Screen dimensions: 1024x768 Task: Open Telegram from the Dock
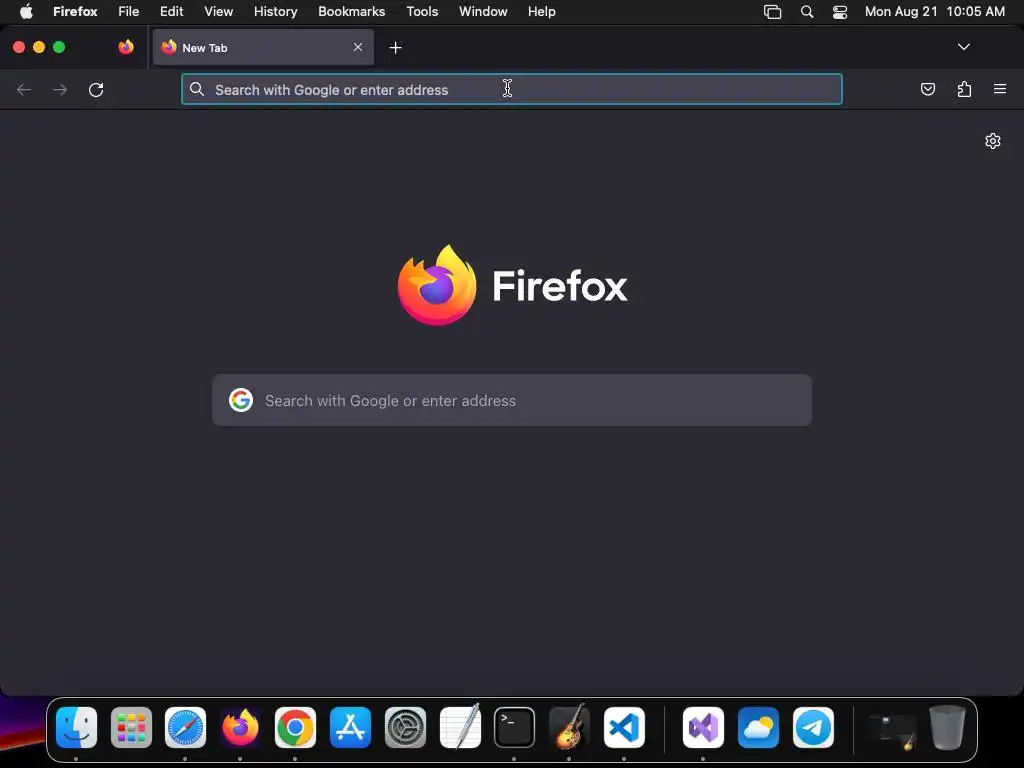pyautogui.click(x=813, y=727)
